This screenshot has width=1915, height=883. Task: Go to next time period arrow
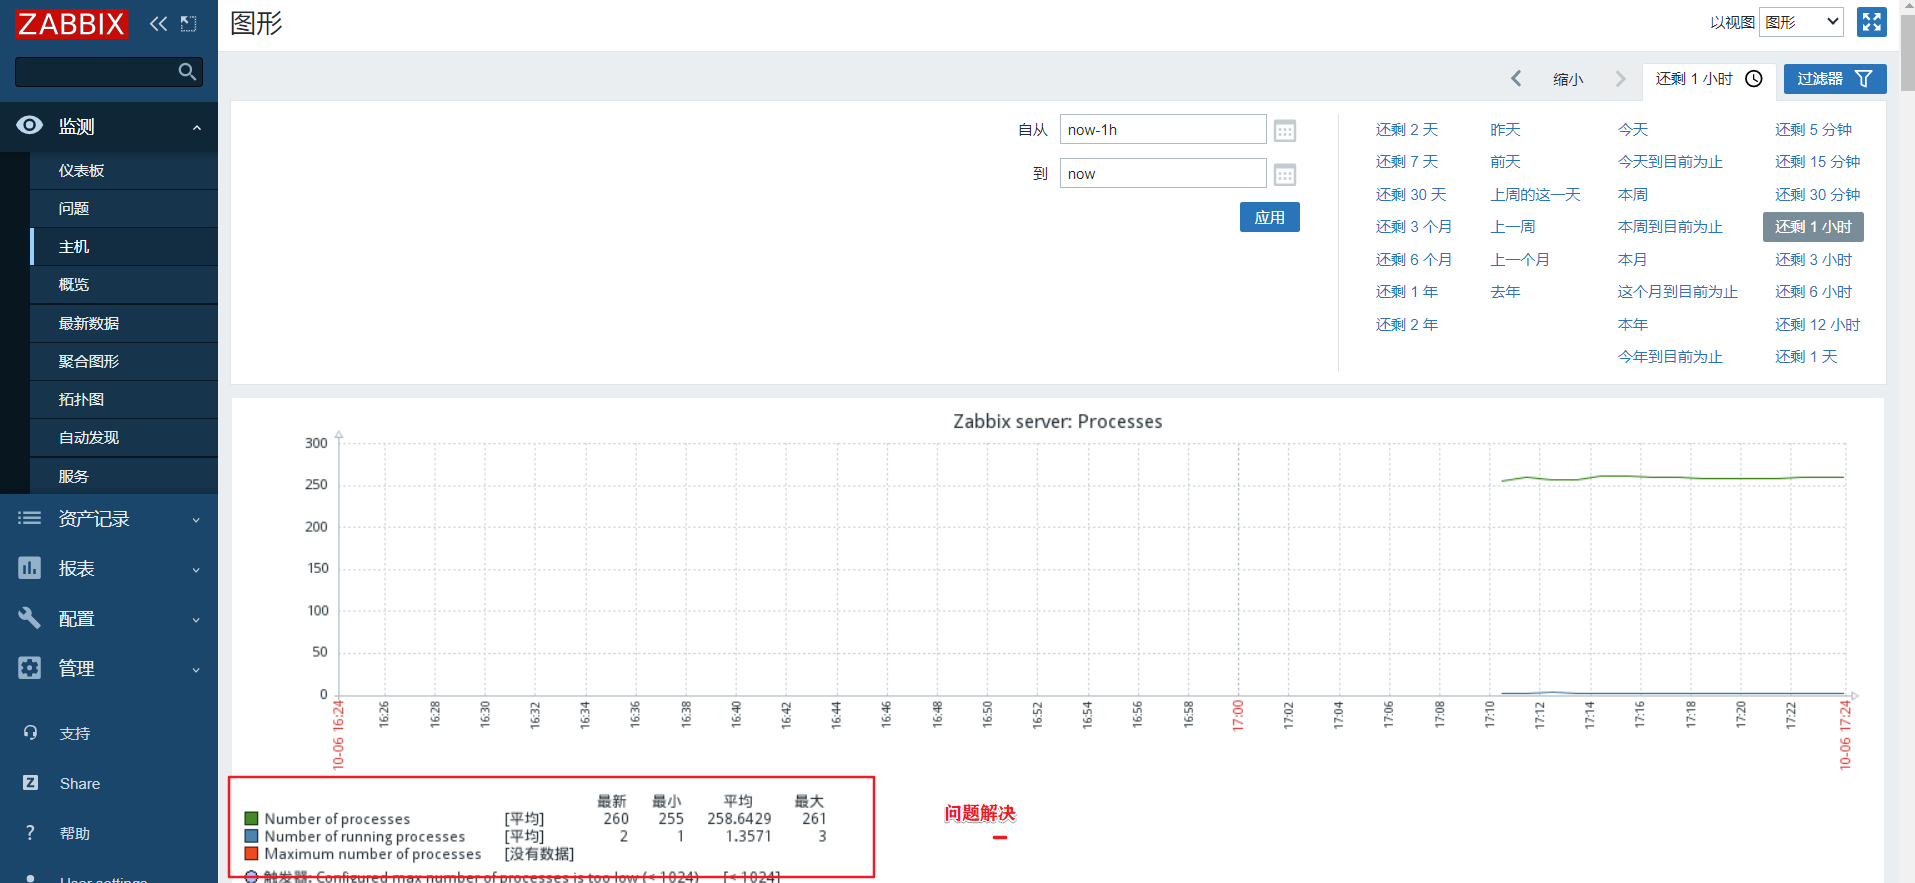click(1620, 78)
